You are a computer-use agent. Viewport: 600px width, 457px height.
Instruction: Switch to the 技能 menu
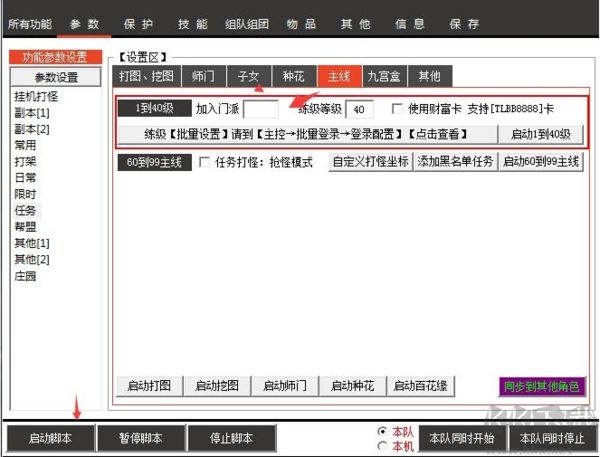tap(192, 21)
